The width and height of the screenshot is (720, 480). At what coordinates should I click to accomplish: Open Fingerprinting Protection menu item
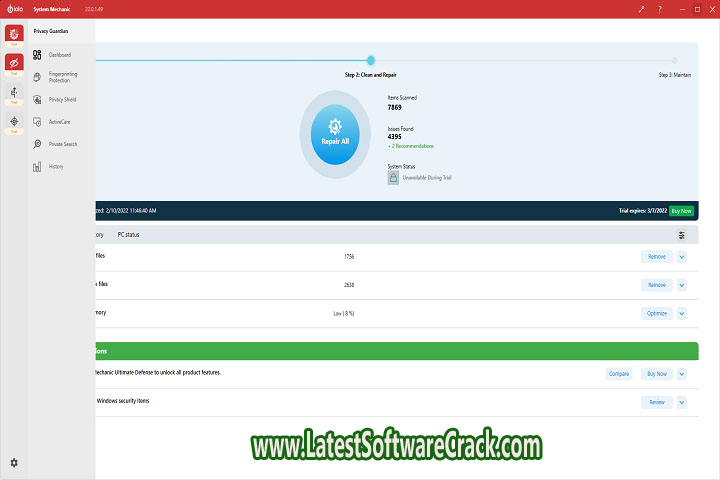point(63,77)
